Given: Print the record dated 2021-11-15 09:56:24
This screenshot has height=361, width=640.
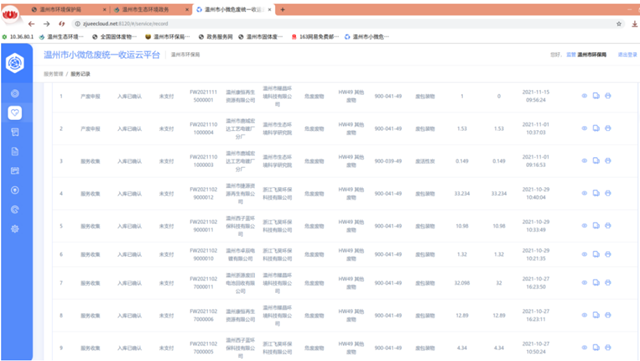Looking at the screenshot, I should point(608,96).
